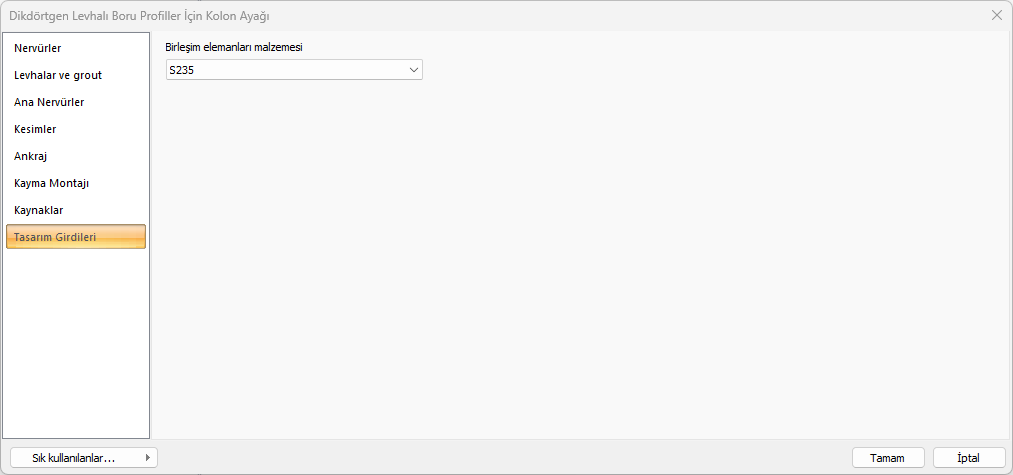The width and height of the screenshot is (1013, 475).
Task: Select Ana Nervürler in sidebar
Action: coord(49,102)
